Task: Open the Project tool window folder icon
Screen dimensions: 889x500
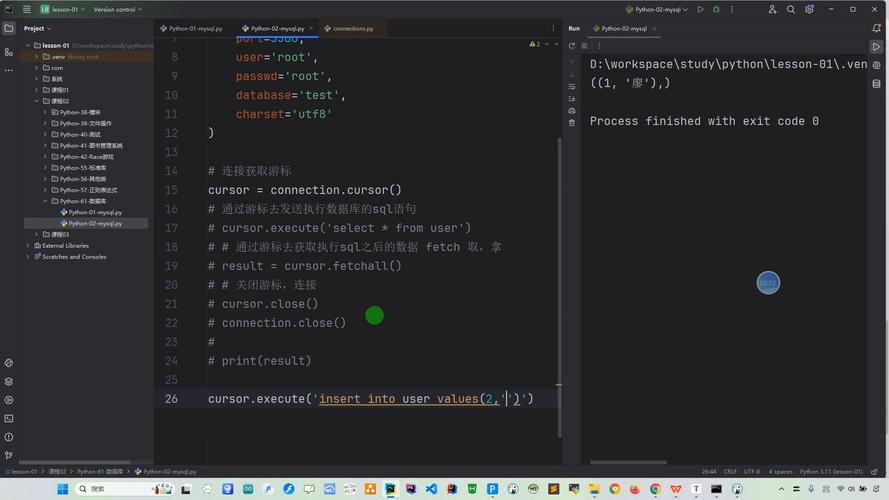Action: 9,28
